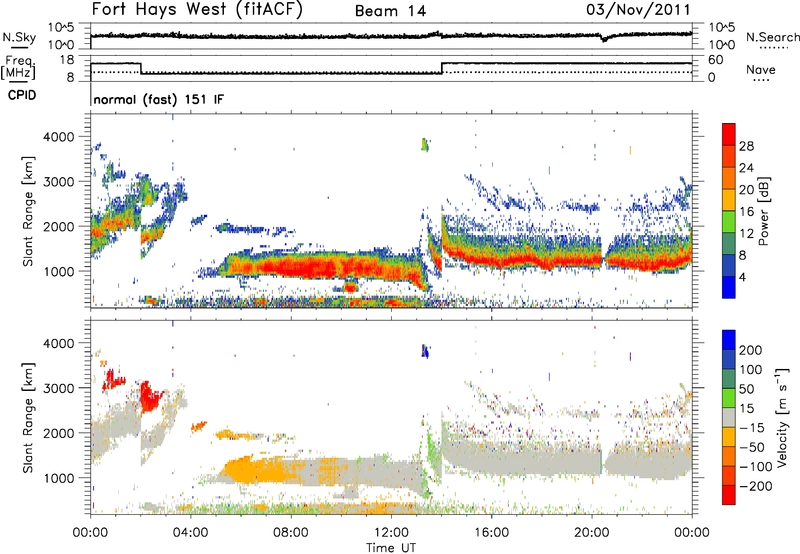Image resolution: width=800 pixels, height=554 pixels.
Task: Click the date "03/Nov/2011"
Action: [x=638, y=10]
